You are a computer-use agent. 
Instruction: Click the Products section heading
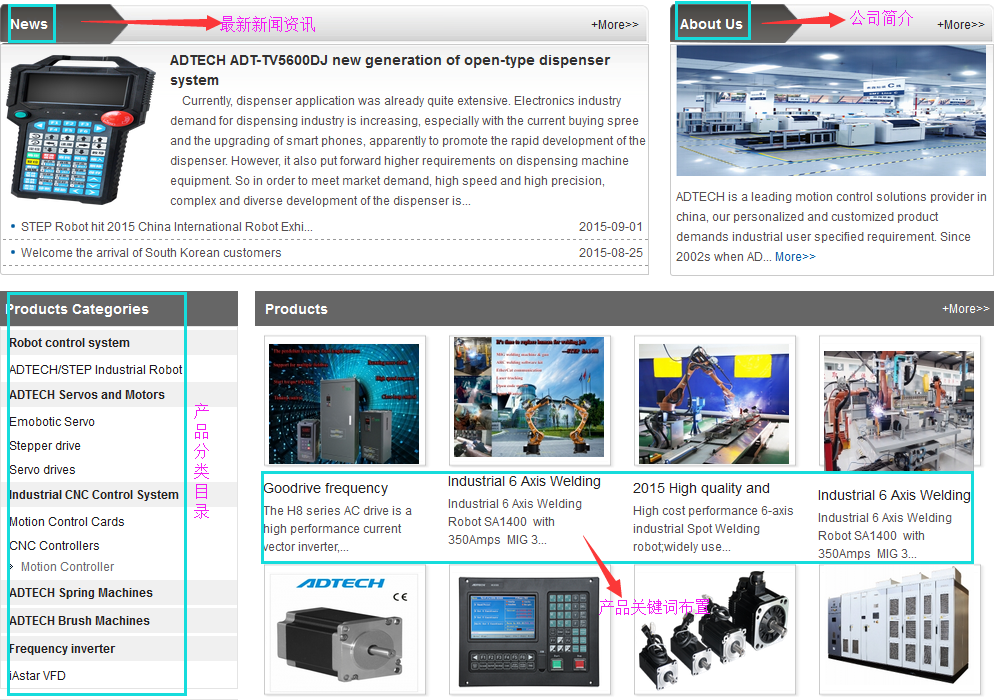pos(296,309)
